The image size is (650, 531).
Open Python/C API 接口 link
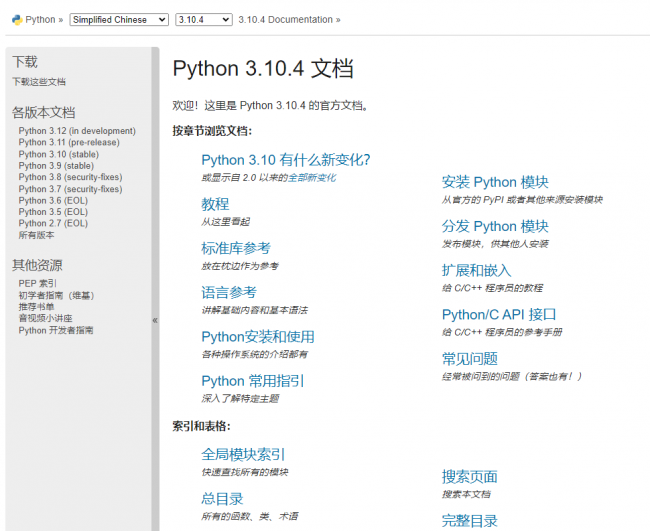(x=499, y=315)
